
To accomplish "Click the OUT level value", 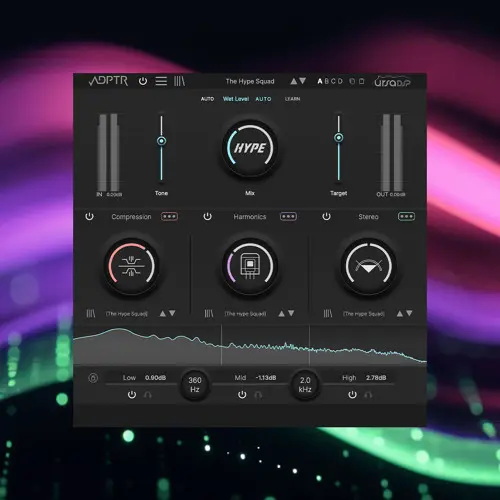I will pyautogui.click(x=398, y=194).
